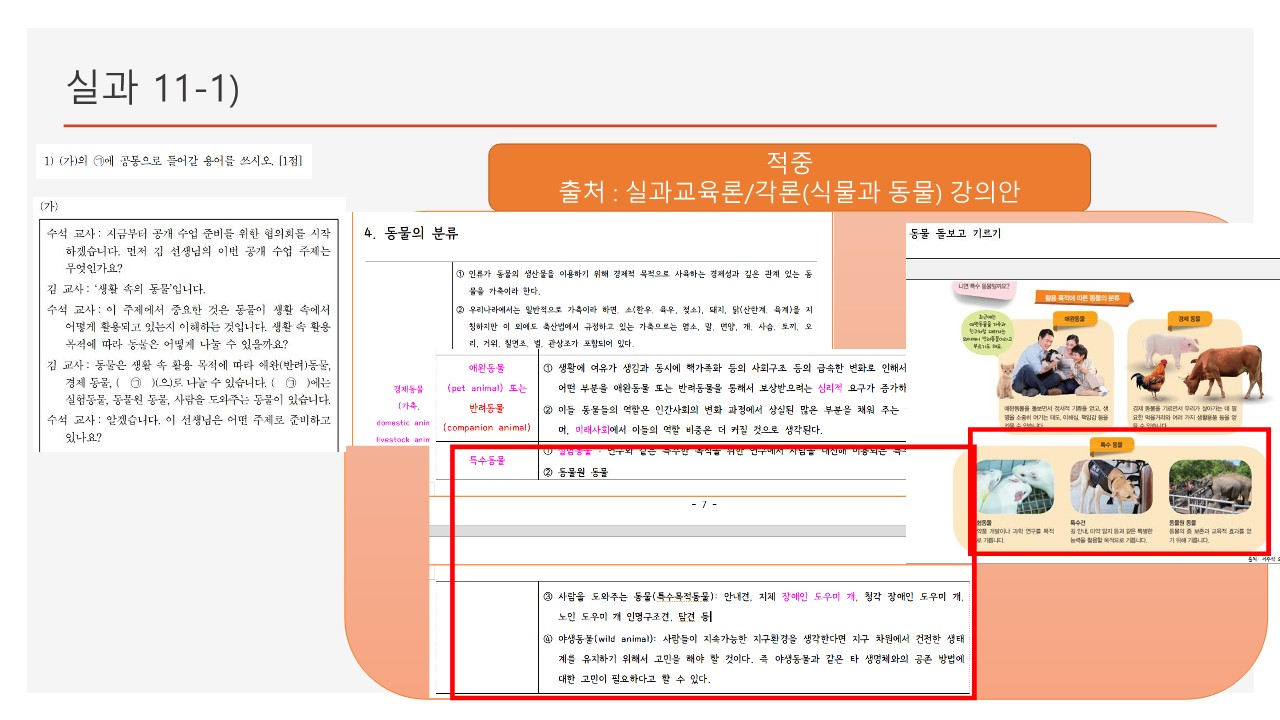Click the pink '애완동물' cell in the table
1280x720 pixels.
(x=487, y=368)
